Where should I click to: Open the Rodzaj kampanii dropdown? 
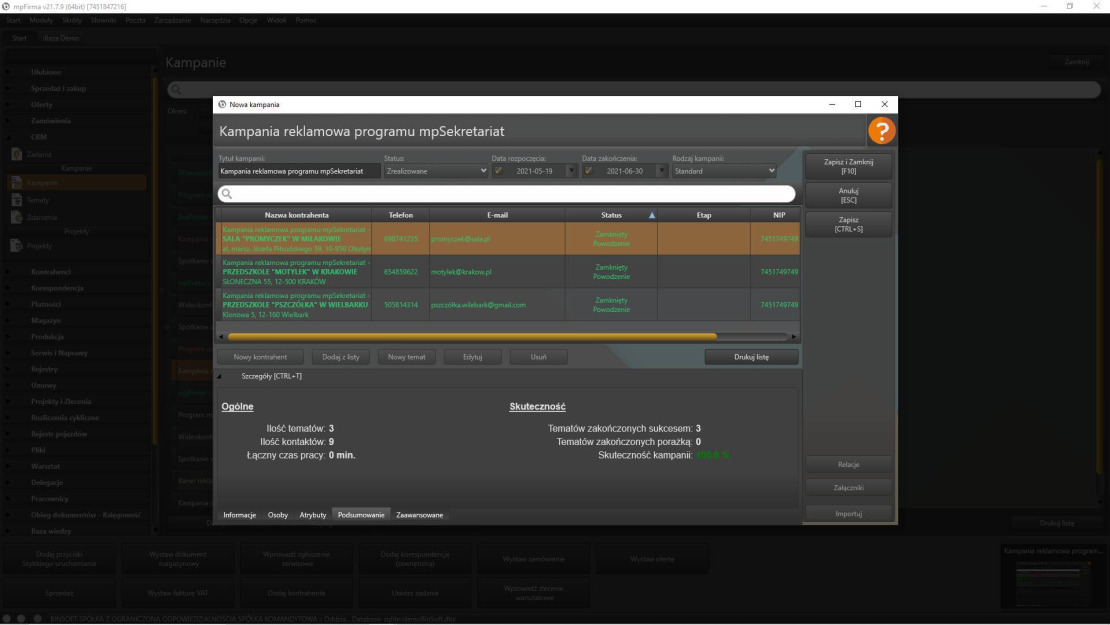[x=724, y=171]
